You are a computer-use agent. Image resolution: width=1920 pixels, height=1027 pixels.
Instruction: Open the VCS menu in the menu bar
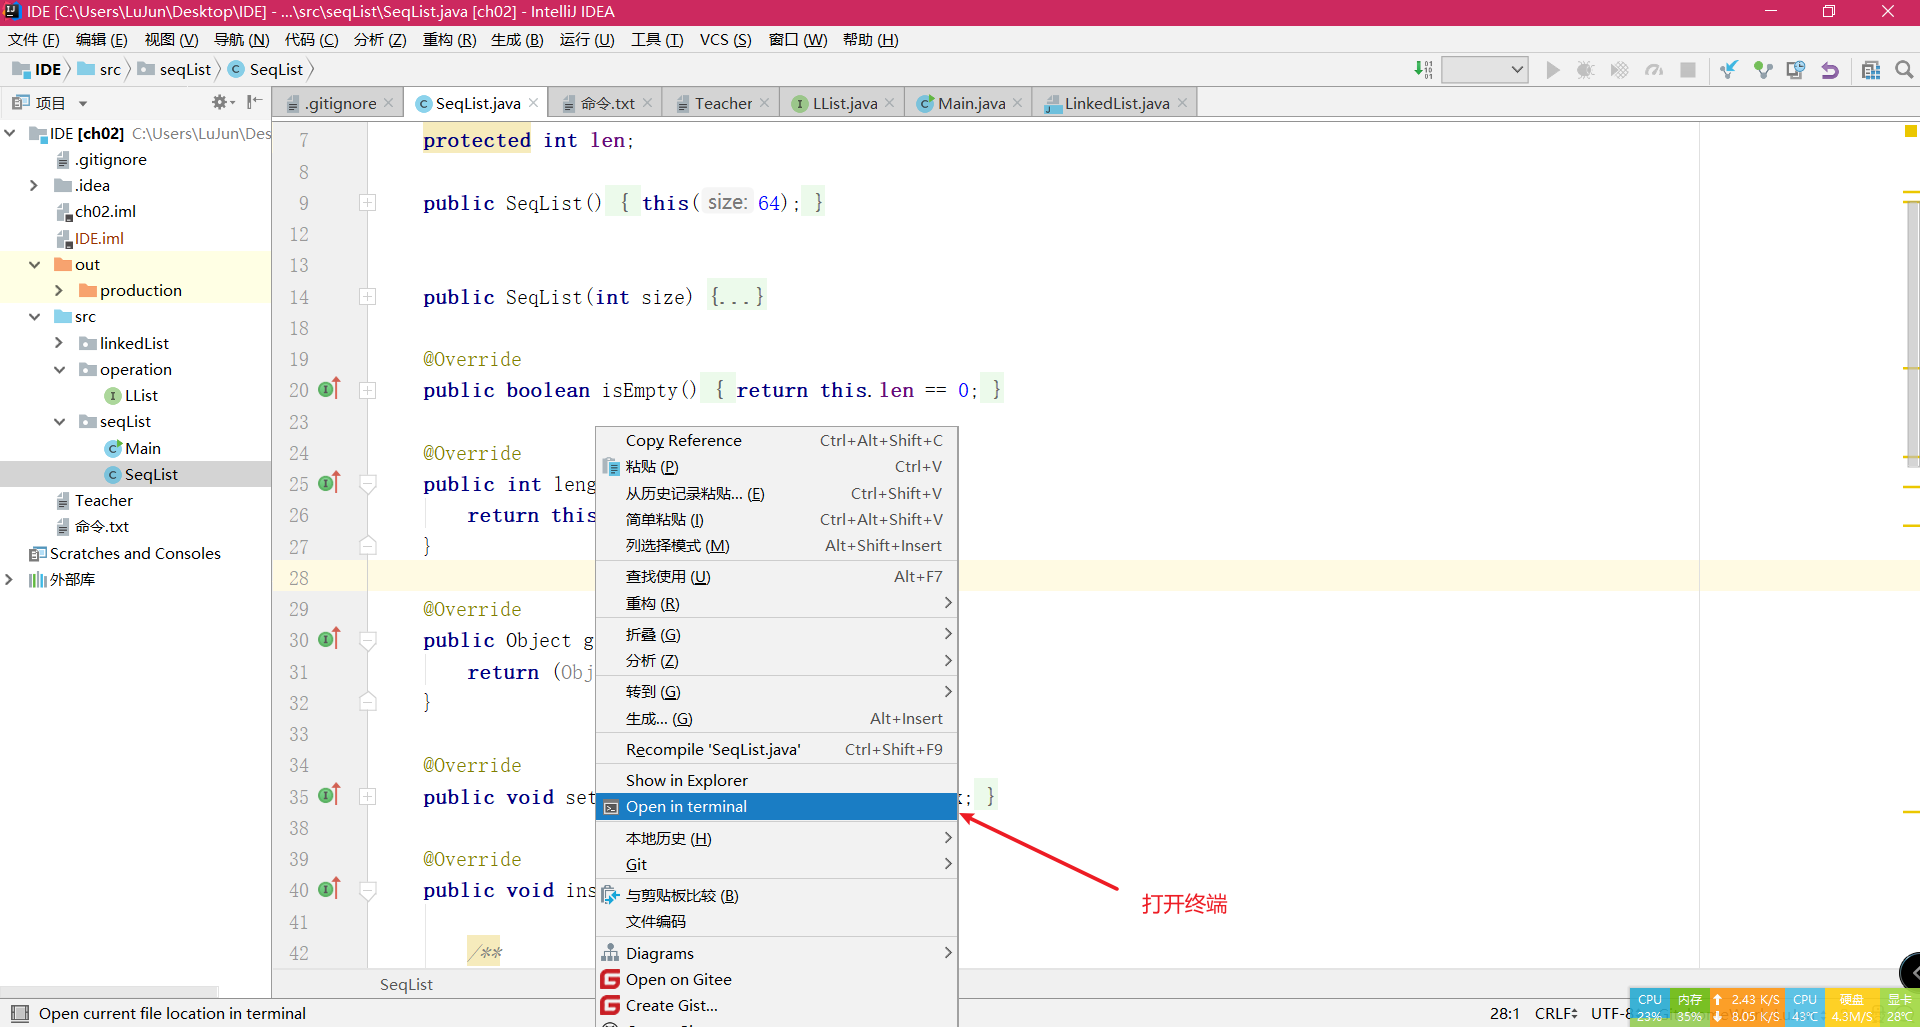point(725,40)
